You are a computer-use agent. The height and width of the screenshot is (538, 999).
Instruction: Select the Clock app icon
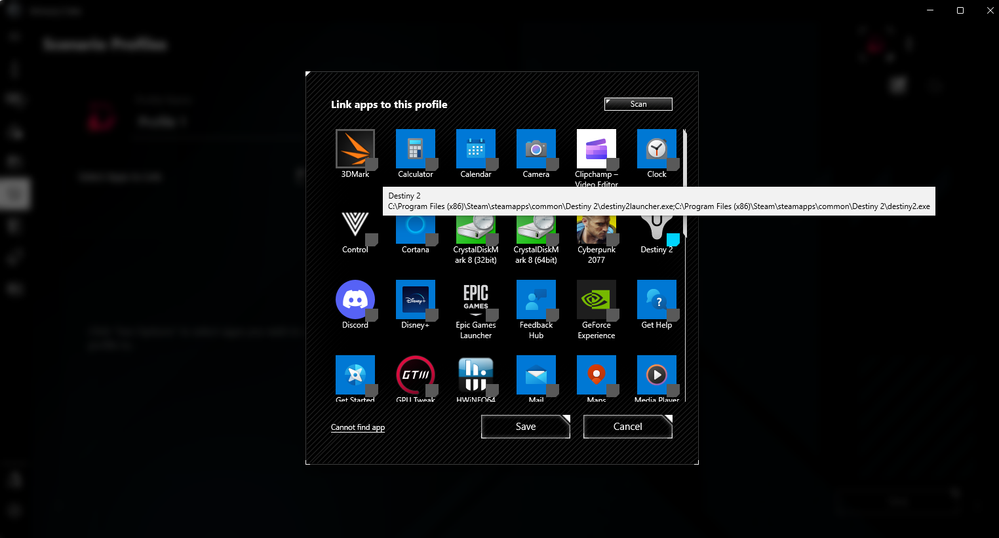(656, 149)
